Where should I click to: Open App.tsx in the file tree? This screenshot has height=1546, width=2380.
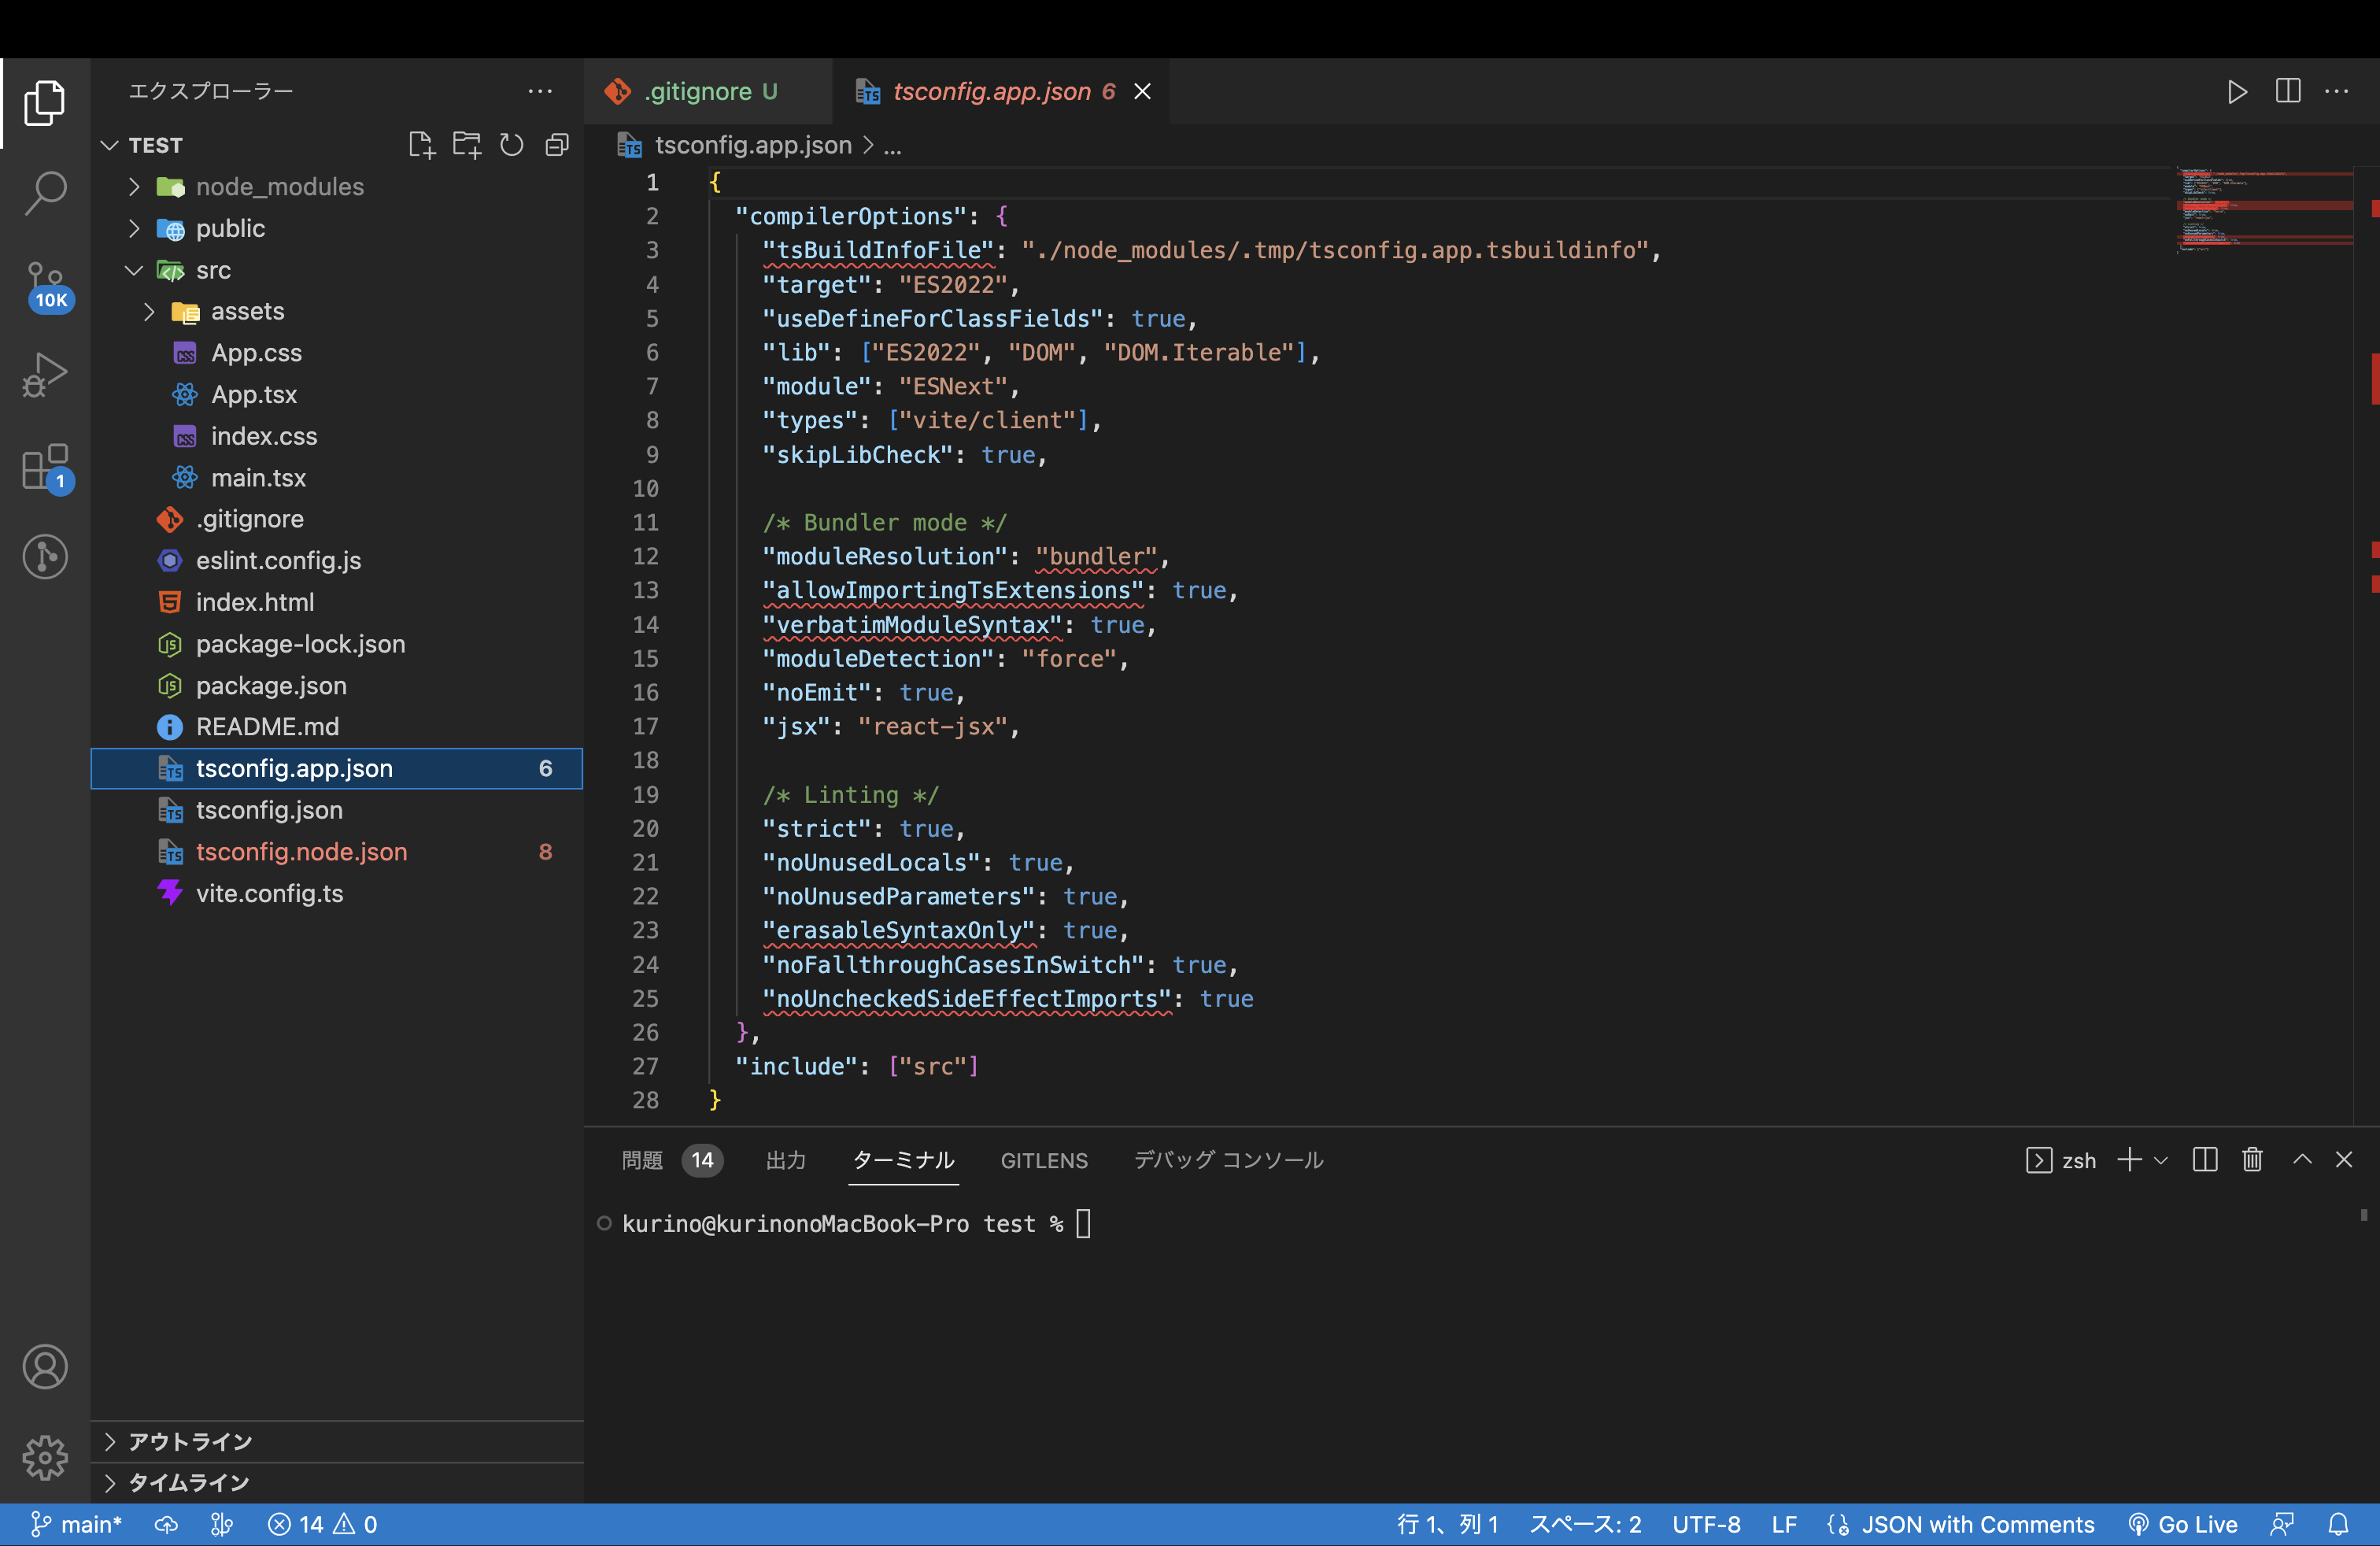(337, 395)
